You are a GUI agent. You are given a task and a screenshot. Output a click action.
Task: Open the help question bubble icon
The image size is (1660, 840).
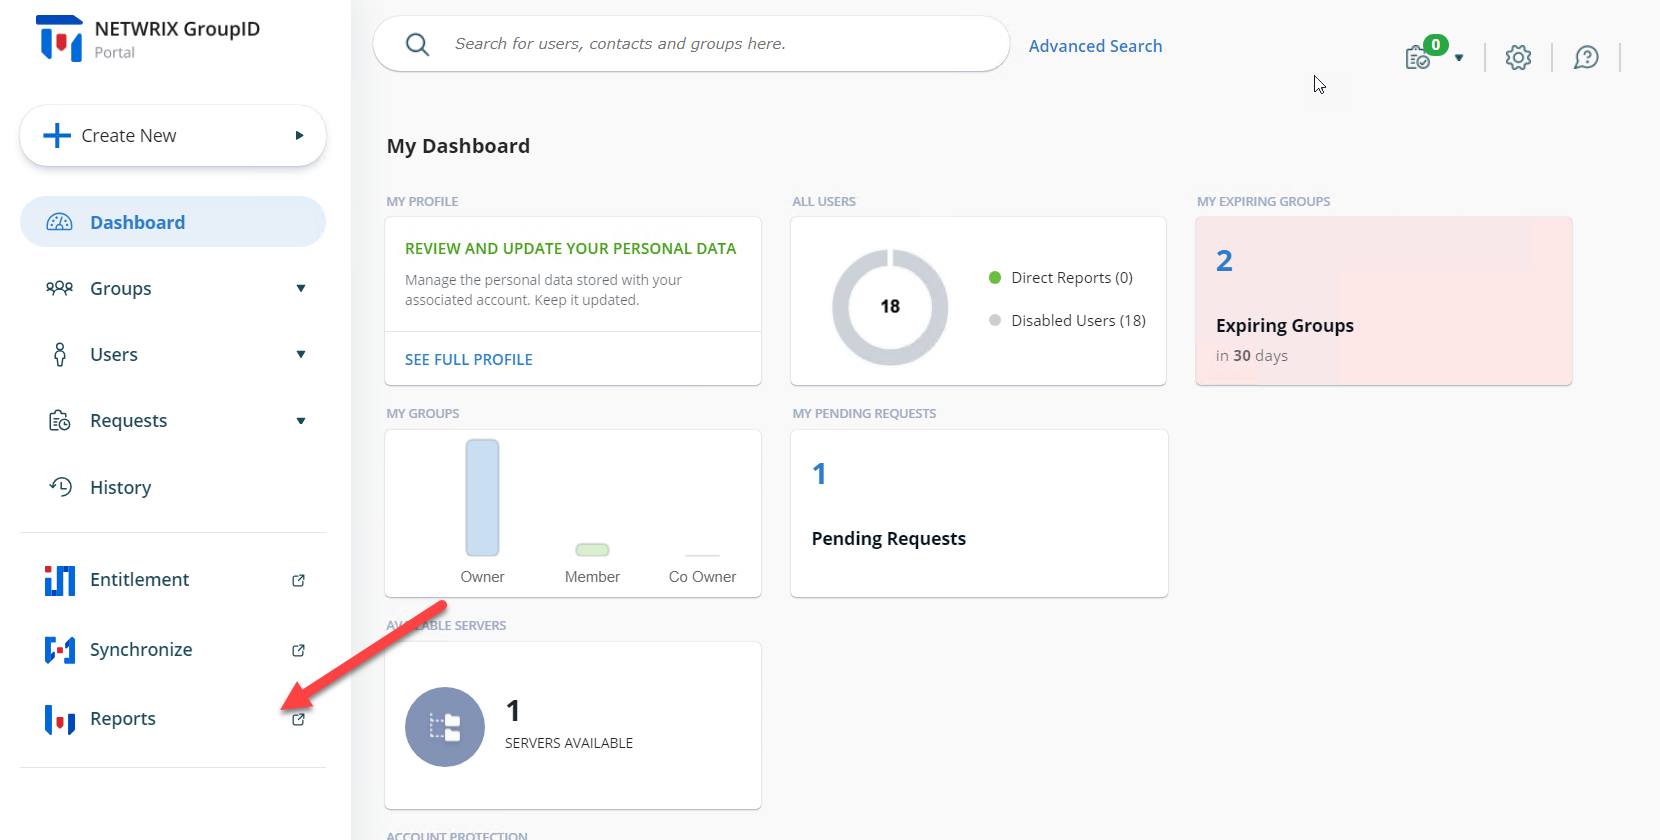tap(1586, 58)
